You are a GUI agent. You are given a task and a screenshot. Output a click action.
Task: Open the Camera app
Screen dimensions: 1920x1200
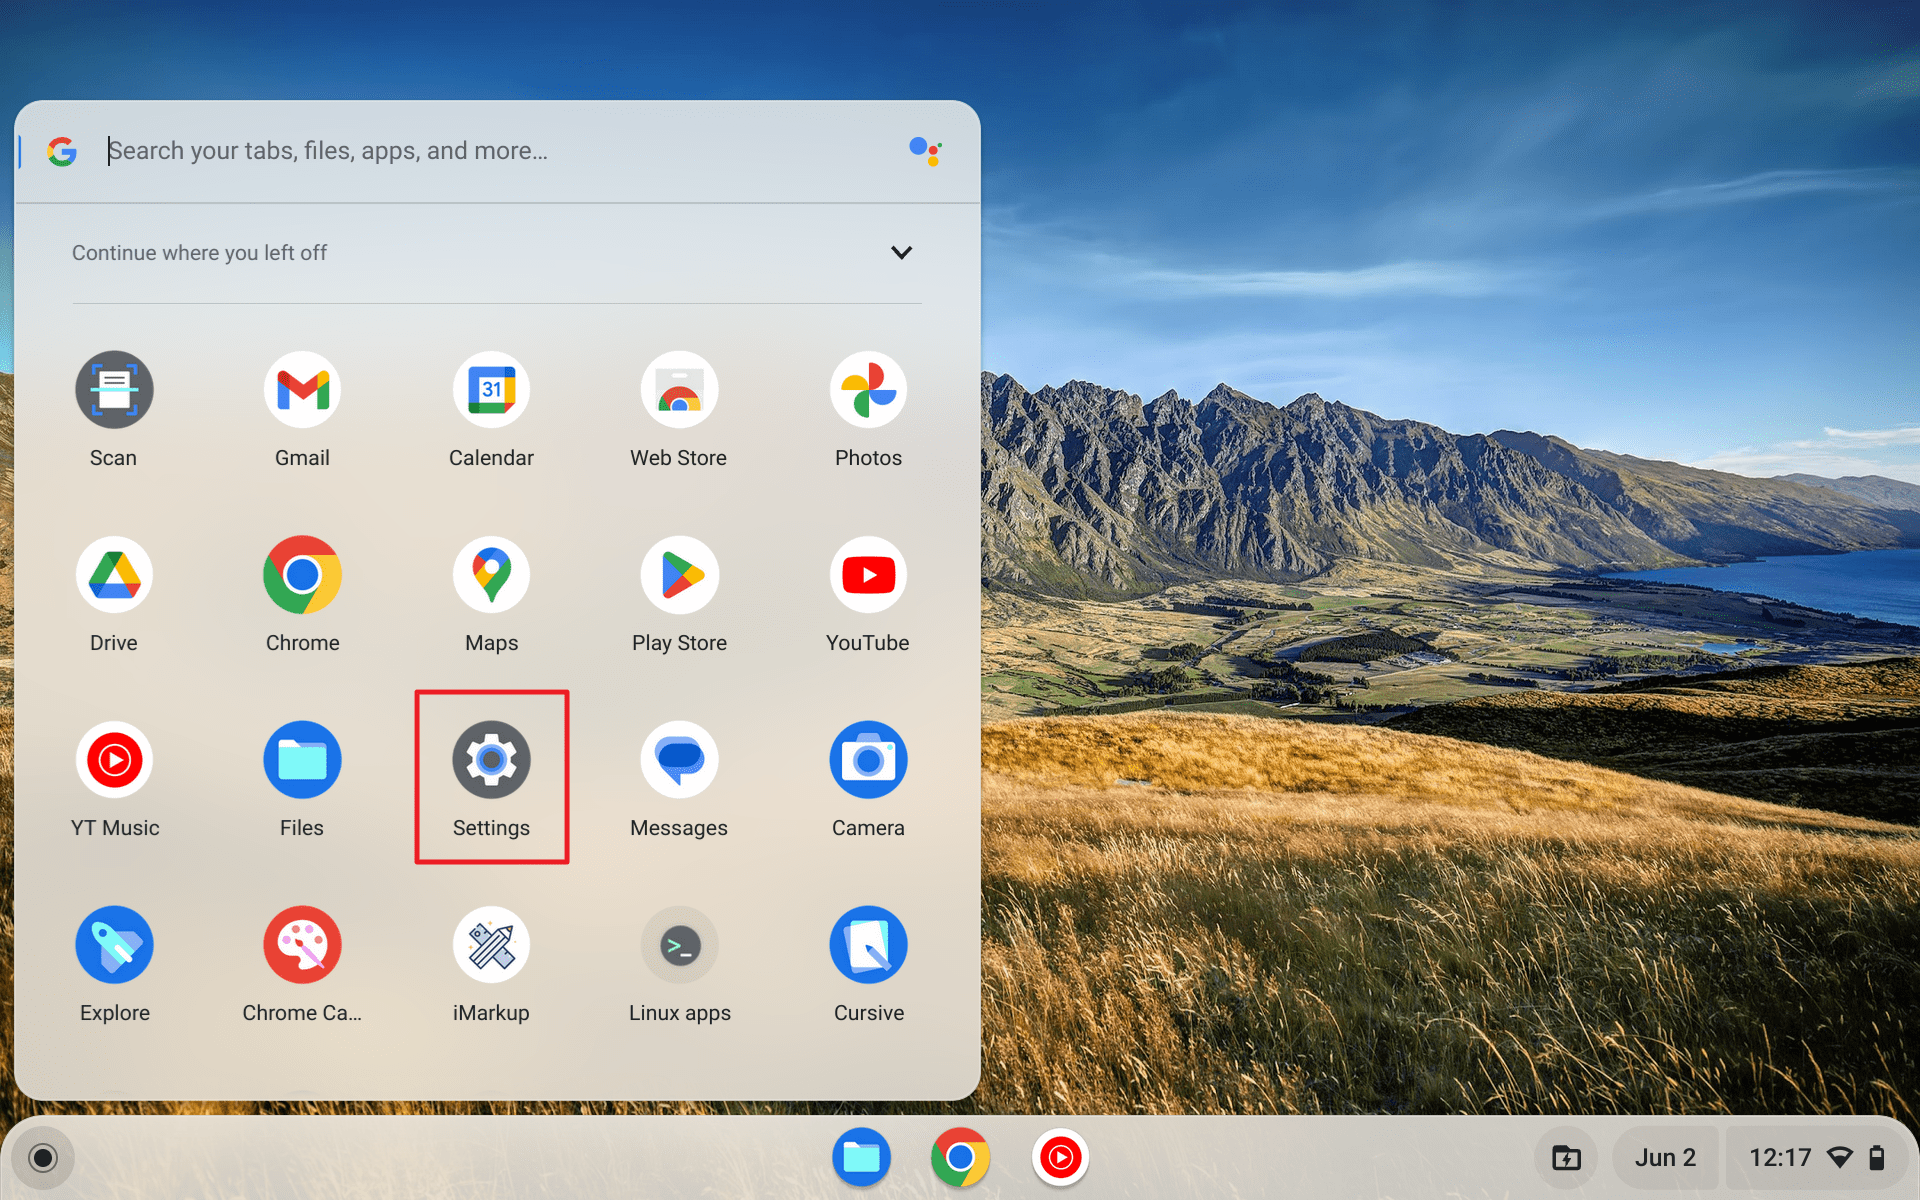pyautogui.click(x=868, y=760)
